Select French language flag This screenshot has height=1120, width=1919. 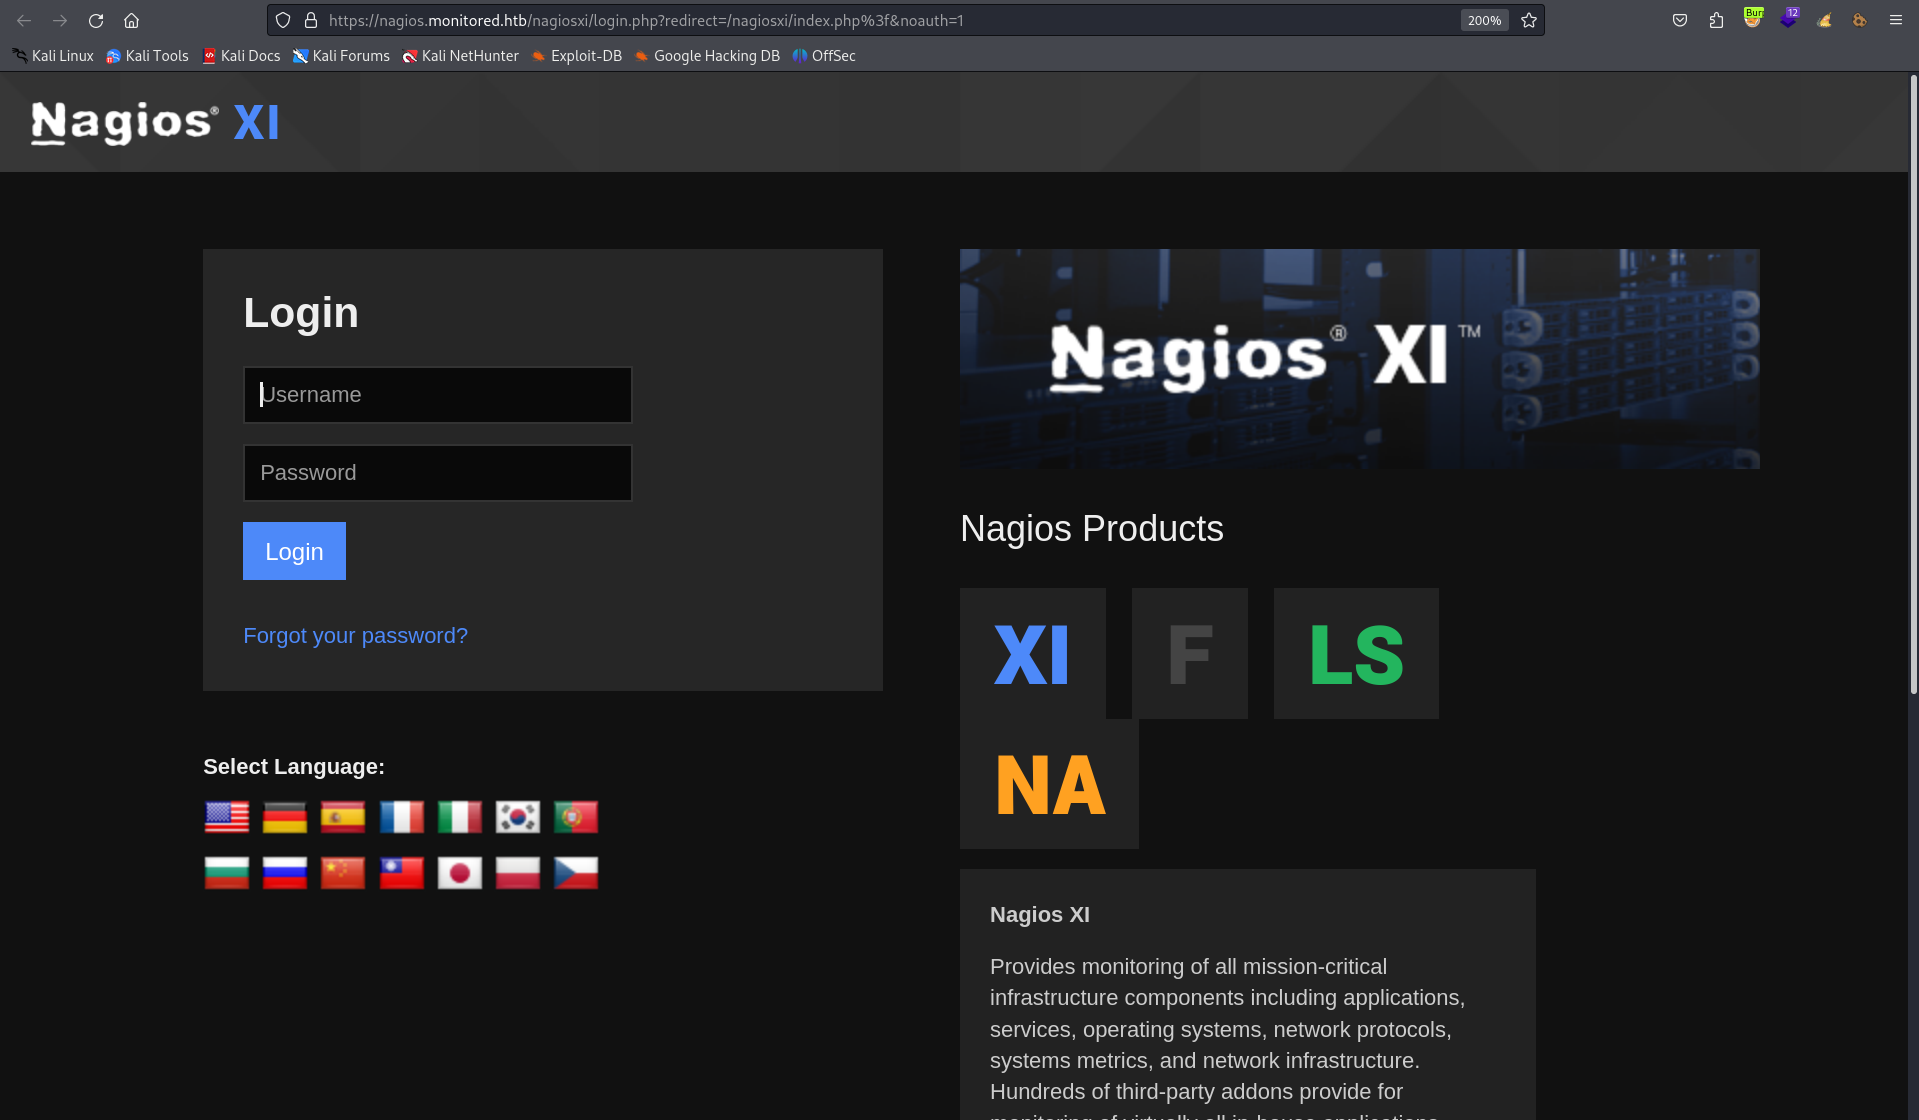click(402, 817)
